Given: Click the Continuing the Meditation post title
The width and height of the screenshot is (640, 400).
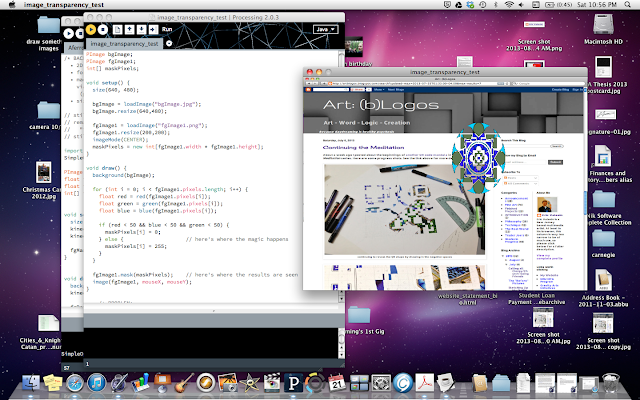Looking at the screenshot, I should pyautogui.click(x=363, y=147).
